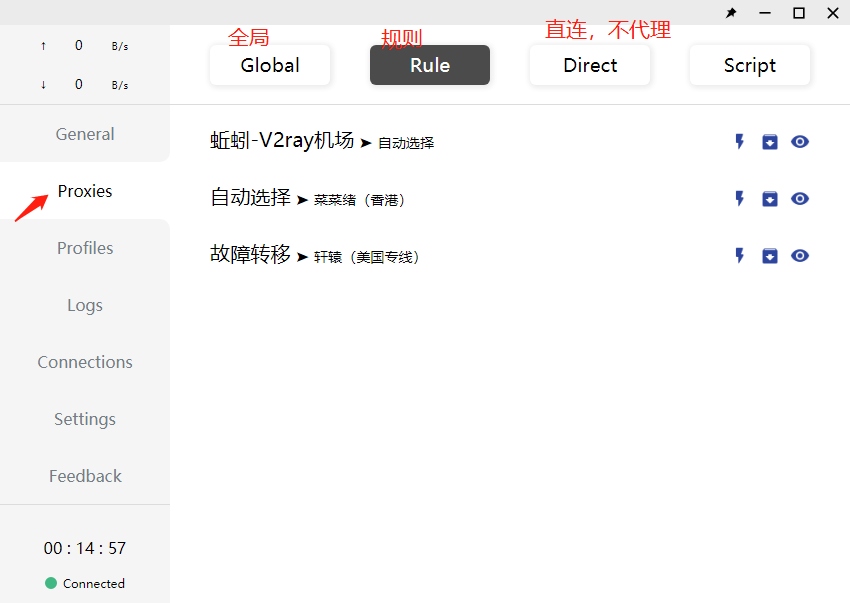Run latency test for 自动选择 group

(x=739, y=198)
